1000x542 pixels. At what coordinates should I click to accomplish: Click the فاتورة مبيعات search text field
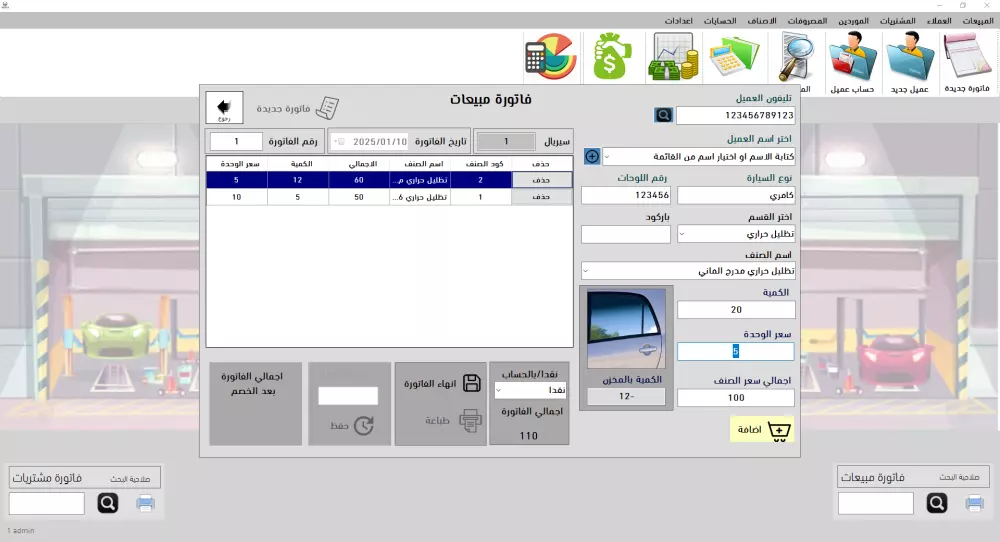pos(876,503)
